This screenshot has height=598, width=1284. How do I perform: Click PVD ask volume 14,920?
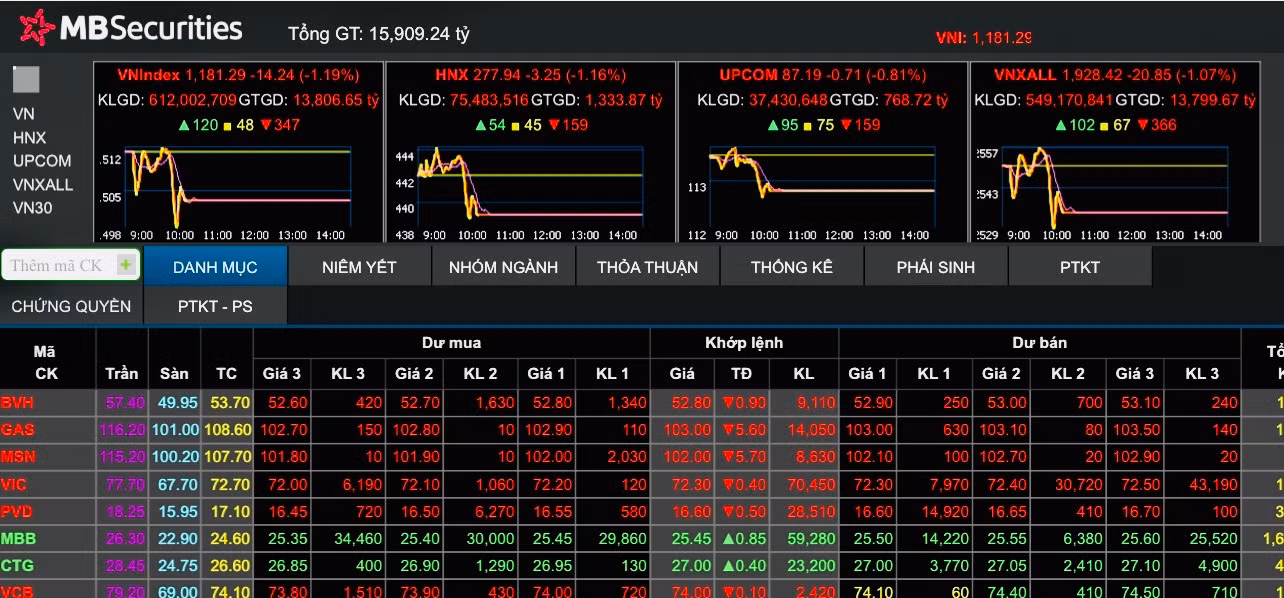943,511
